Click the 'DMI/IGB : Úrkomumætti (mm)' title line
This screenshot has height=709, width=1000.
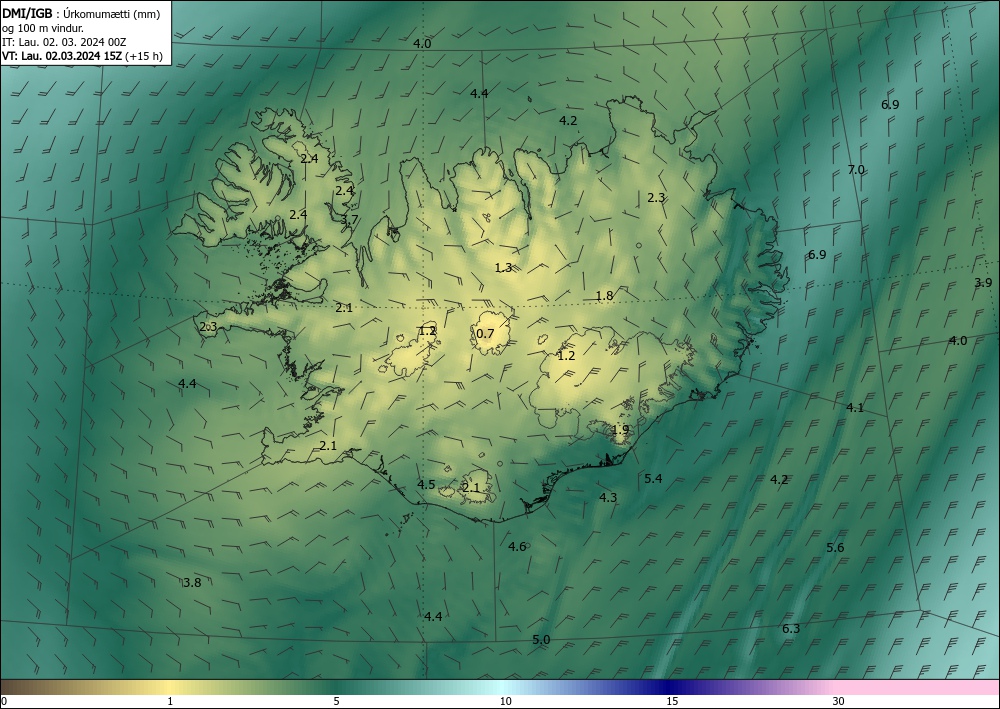(81, 14)
